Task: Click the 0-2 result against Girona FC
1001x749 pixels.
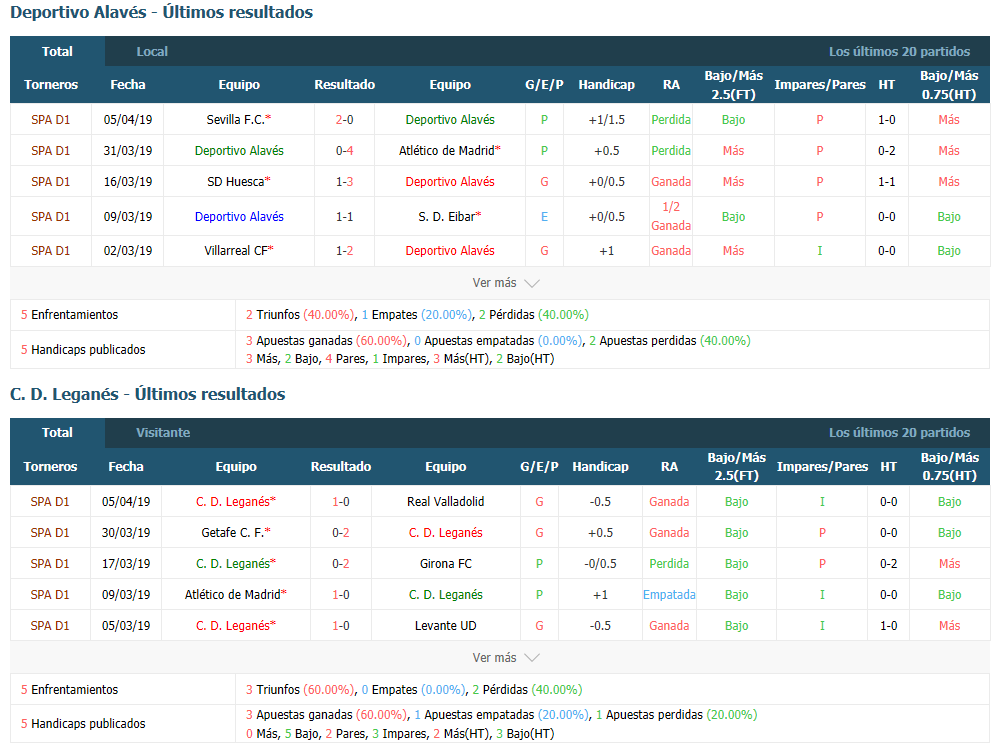Action: pos(341,564)
